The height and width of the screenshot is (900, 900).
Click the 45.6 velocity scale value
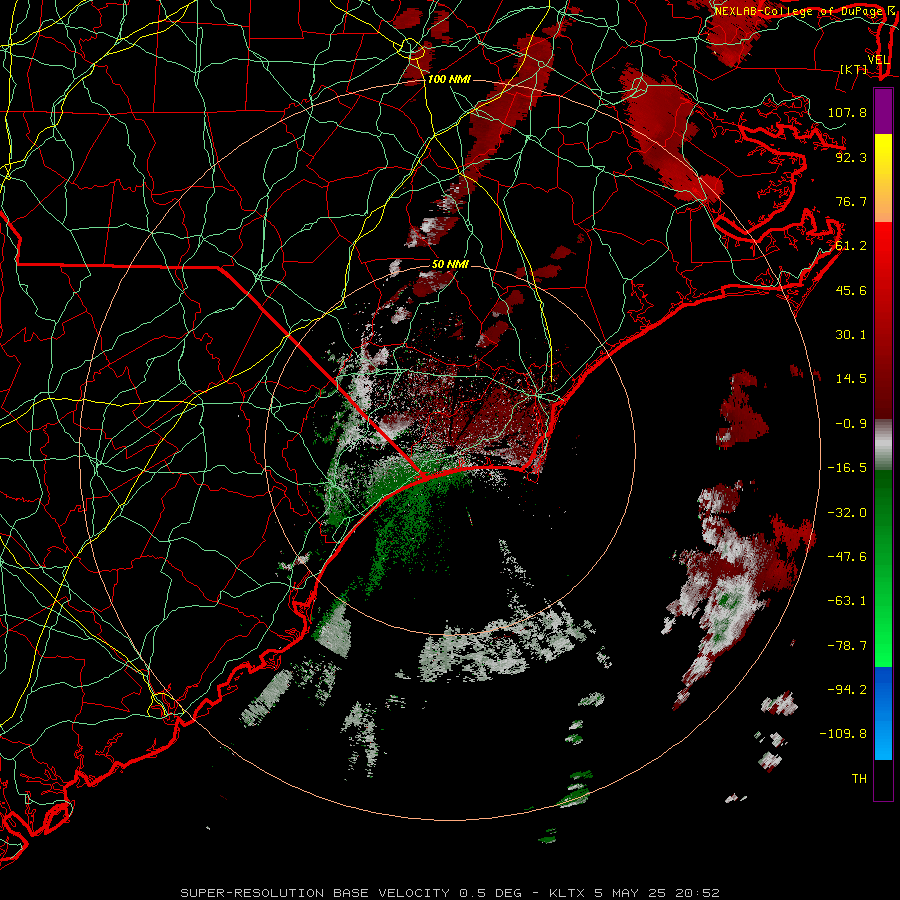pos(851,290)
